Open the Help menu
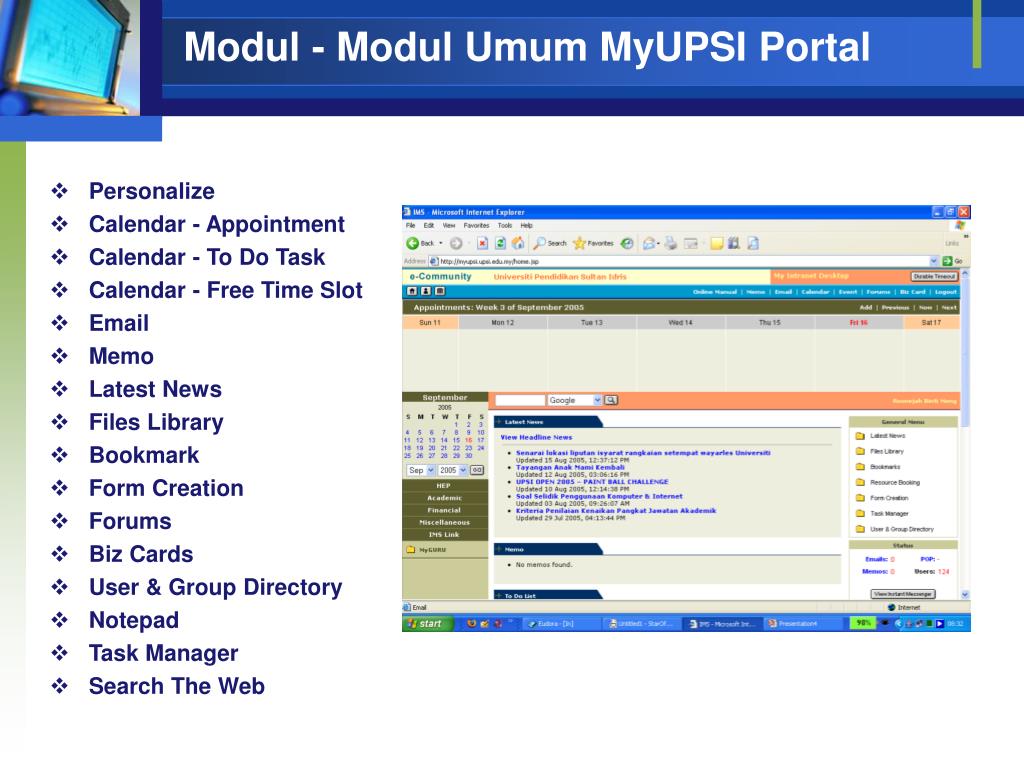This screenshot has width=1024, height=768. click(x=526, y=225)
